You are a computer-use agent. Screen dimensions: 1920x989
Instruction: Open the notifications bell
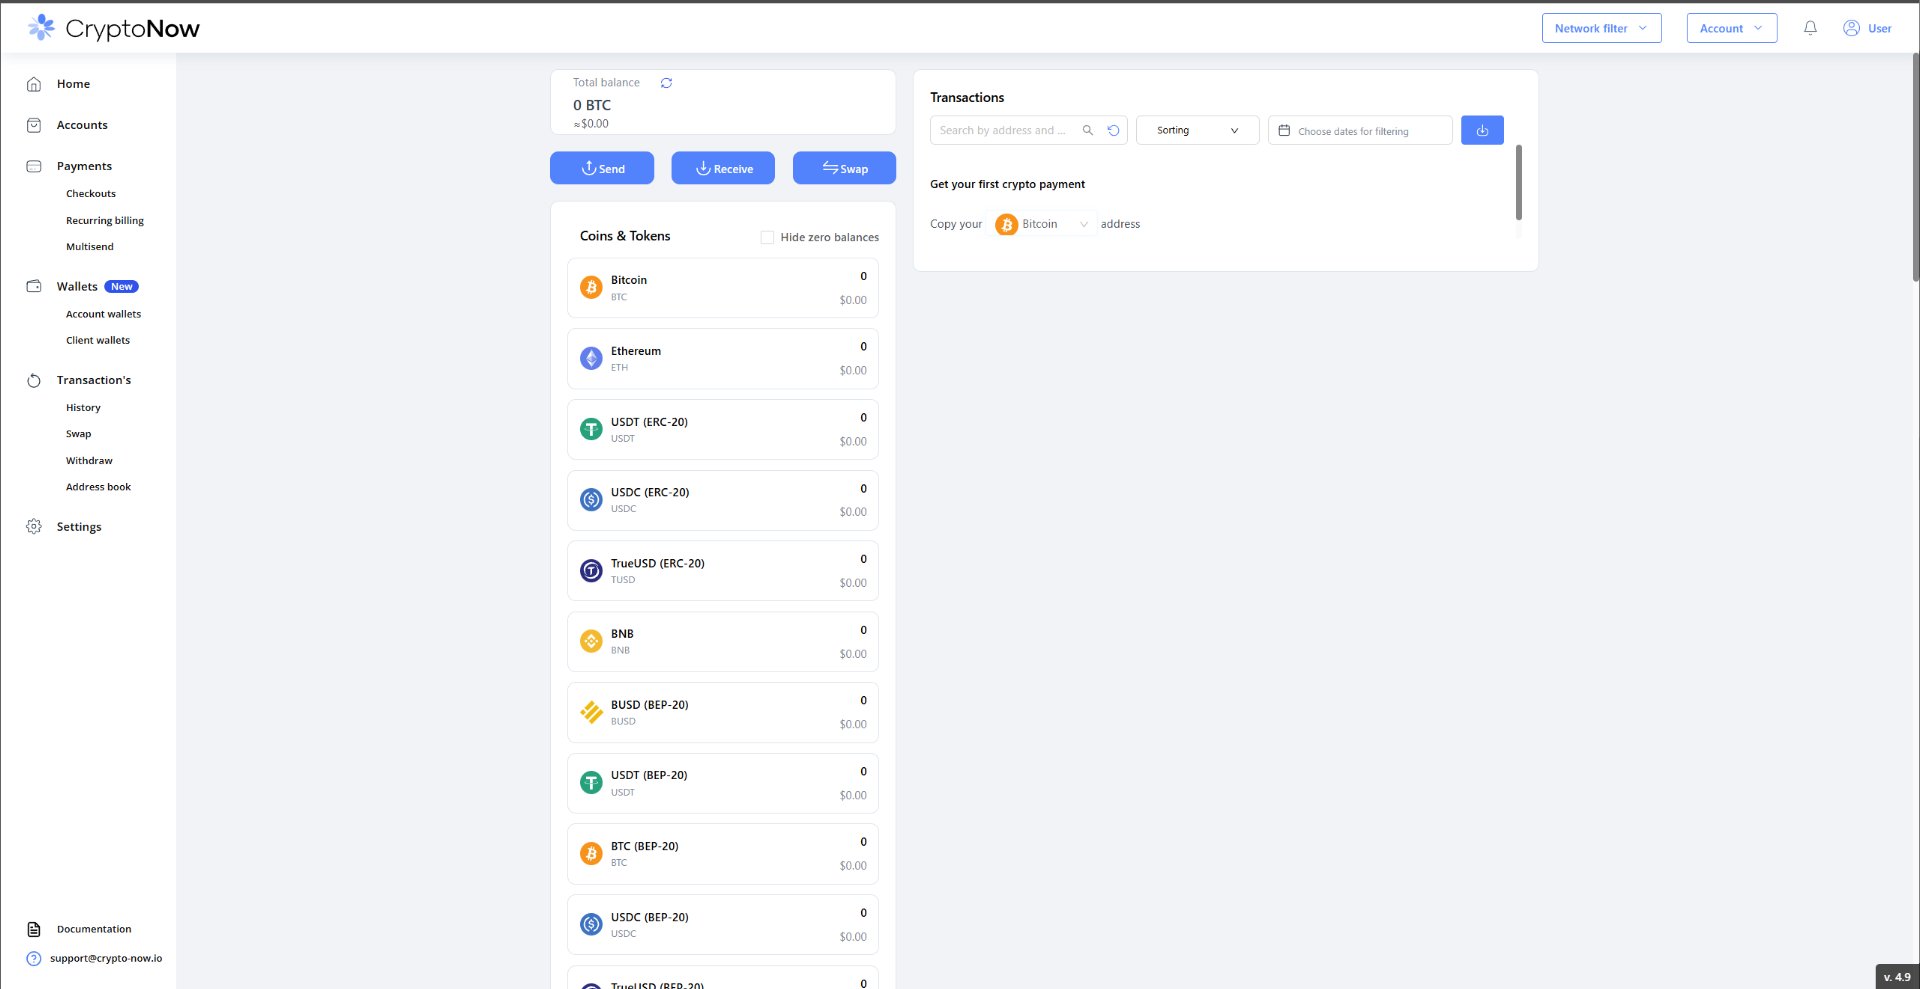click(x=1810, y=28)
